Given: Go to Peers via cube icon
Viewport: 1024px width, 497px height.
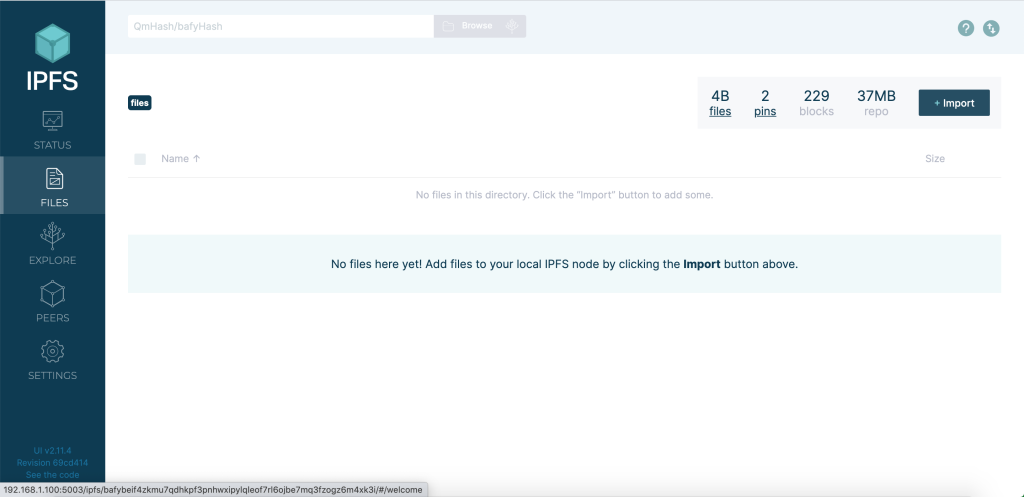Looking at the screenshot, I should coord(52,294).
